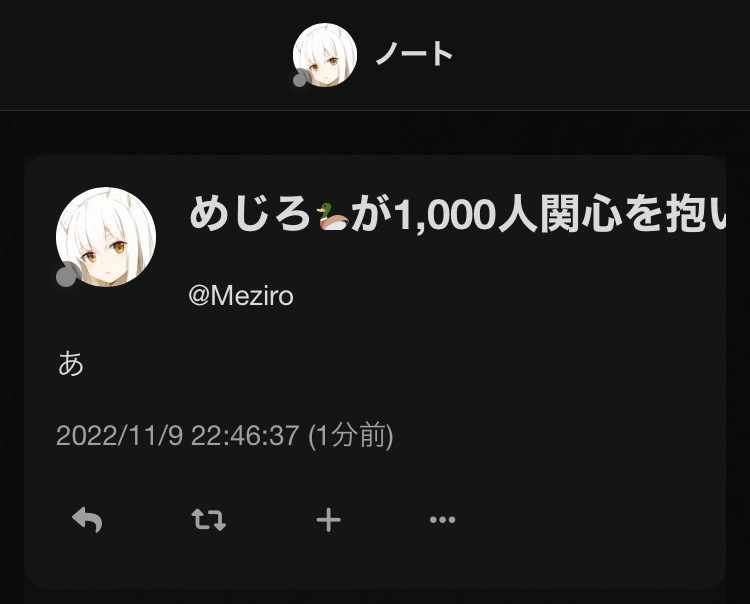Click the small avatar in the header
750x604 pixels.
325,55
